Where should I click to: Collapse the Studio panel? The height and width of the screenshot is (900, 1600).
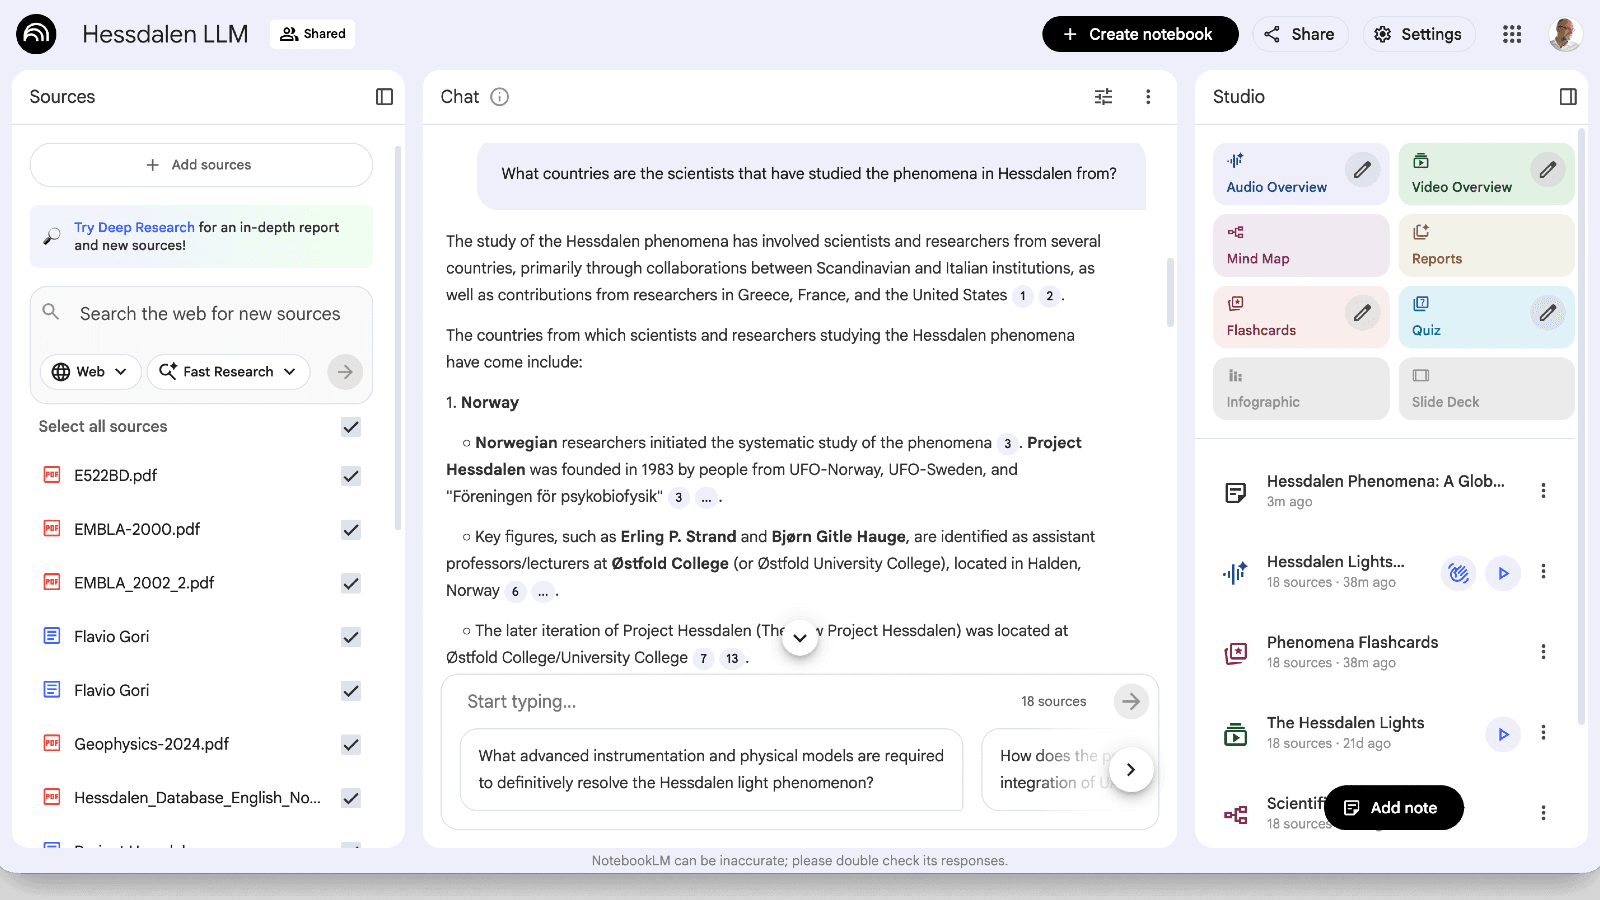click(1567, 97)
